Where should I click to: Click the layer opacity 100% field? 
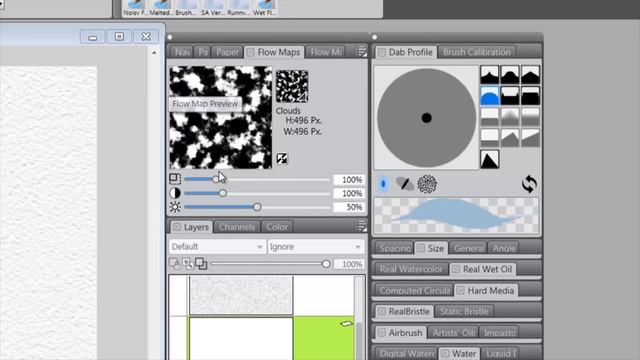[x=349, y=264]
